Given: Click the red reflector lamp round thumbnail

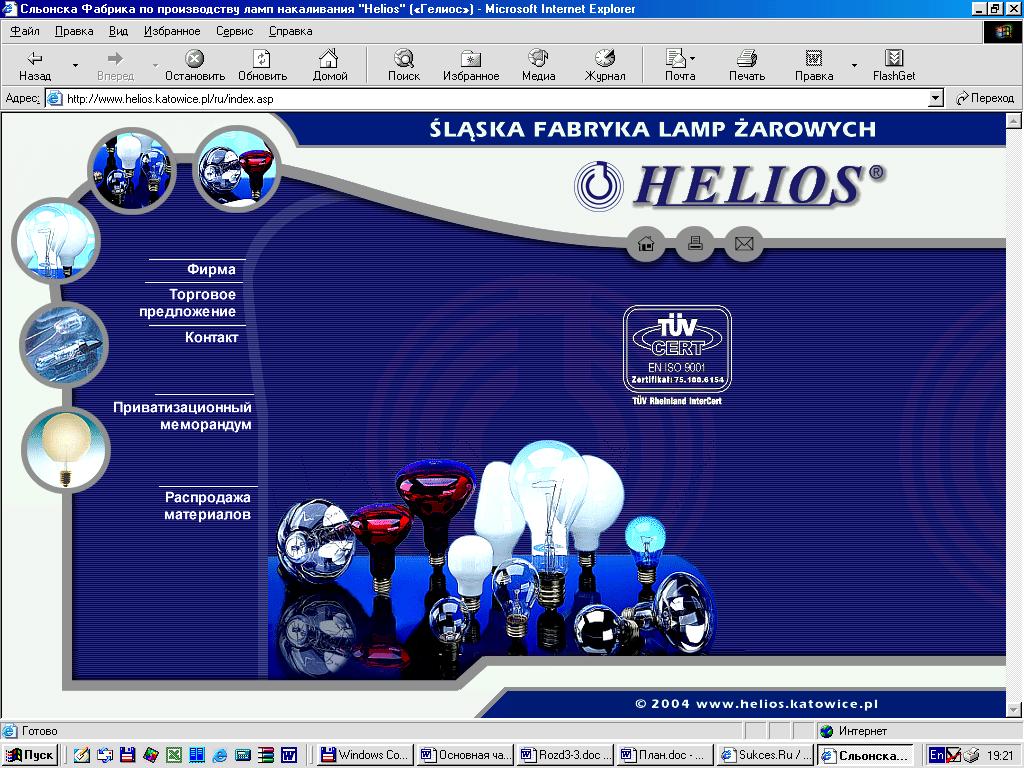Looking at the screenshot, I should pos(236,168).
